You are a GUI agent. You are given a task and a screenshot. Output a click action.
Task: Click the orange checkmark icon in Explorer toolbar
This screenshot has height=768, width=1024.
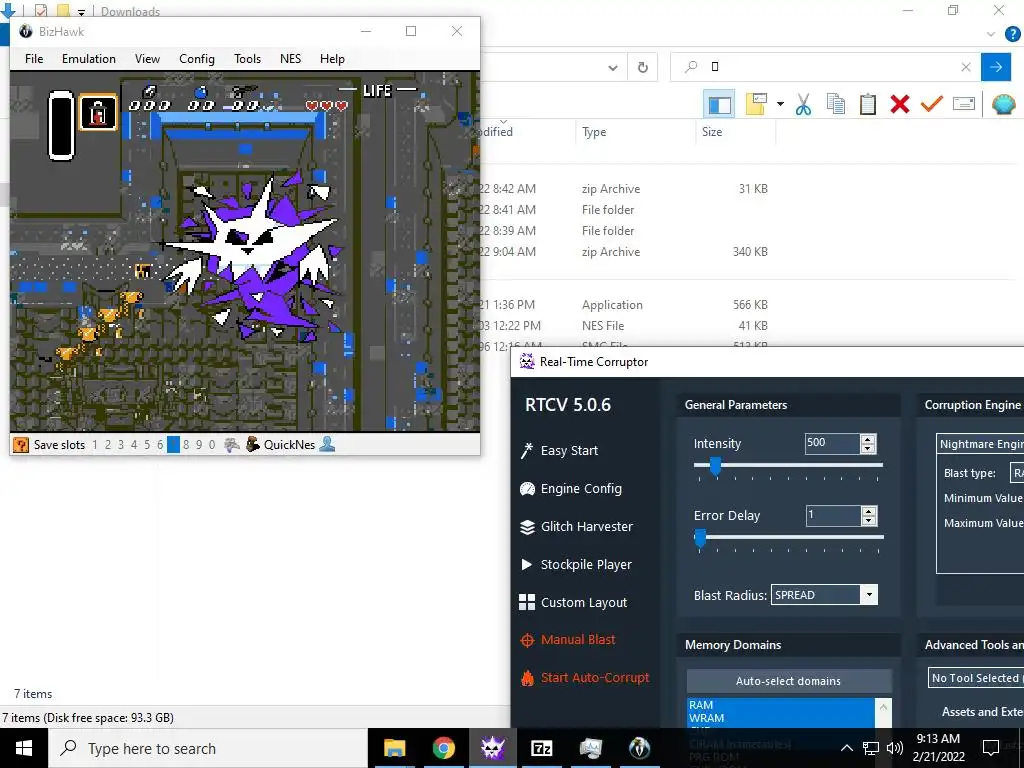coord(931,104)
